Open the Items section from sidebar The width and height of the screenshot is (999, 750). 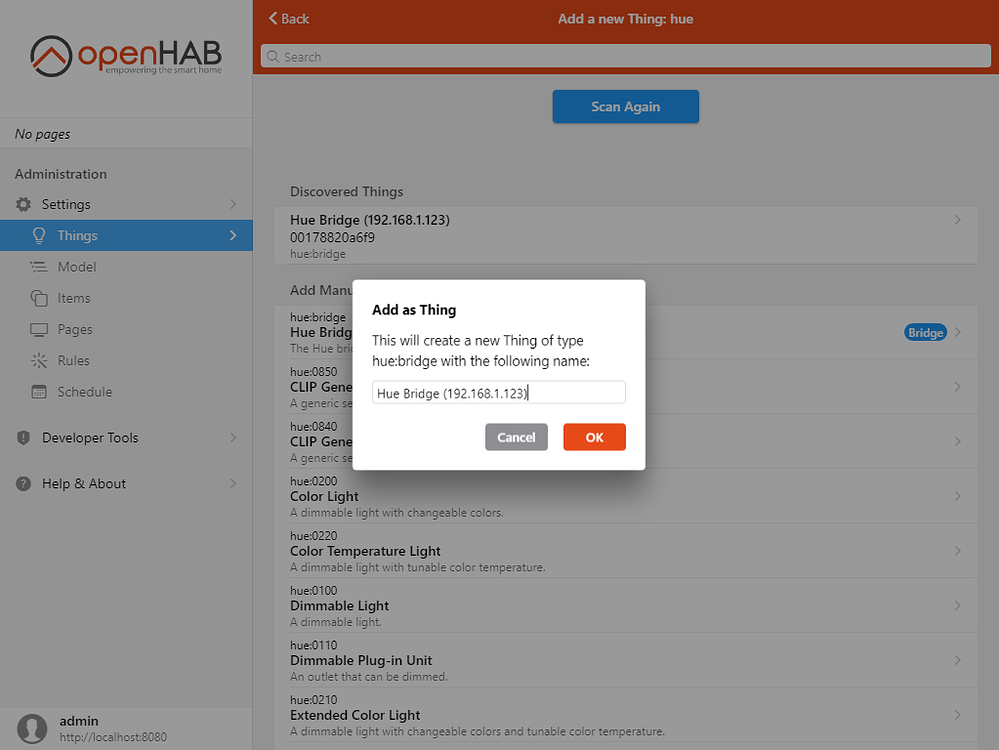click(x=76, y=298)
